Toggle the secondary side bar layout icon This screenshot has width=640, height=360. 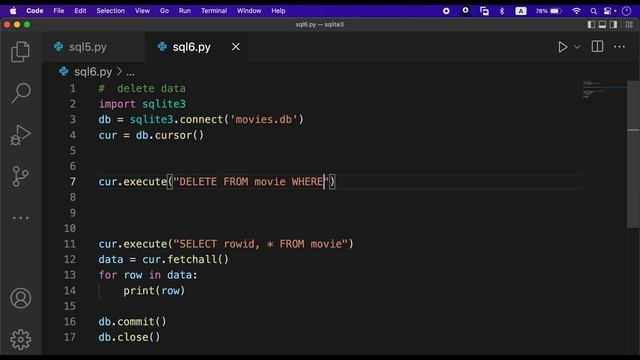[613, 24]
